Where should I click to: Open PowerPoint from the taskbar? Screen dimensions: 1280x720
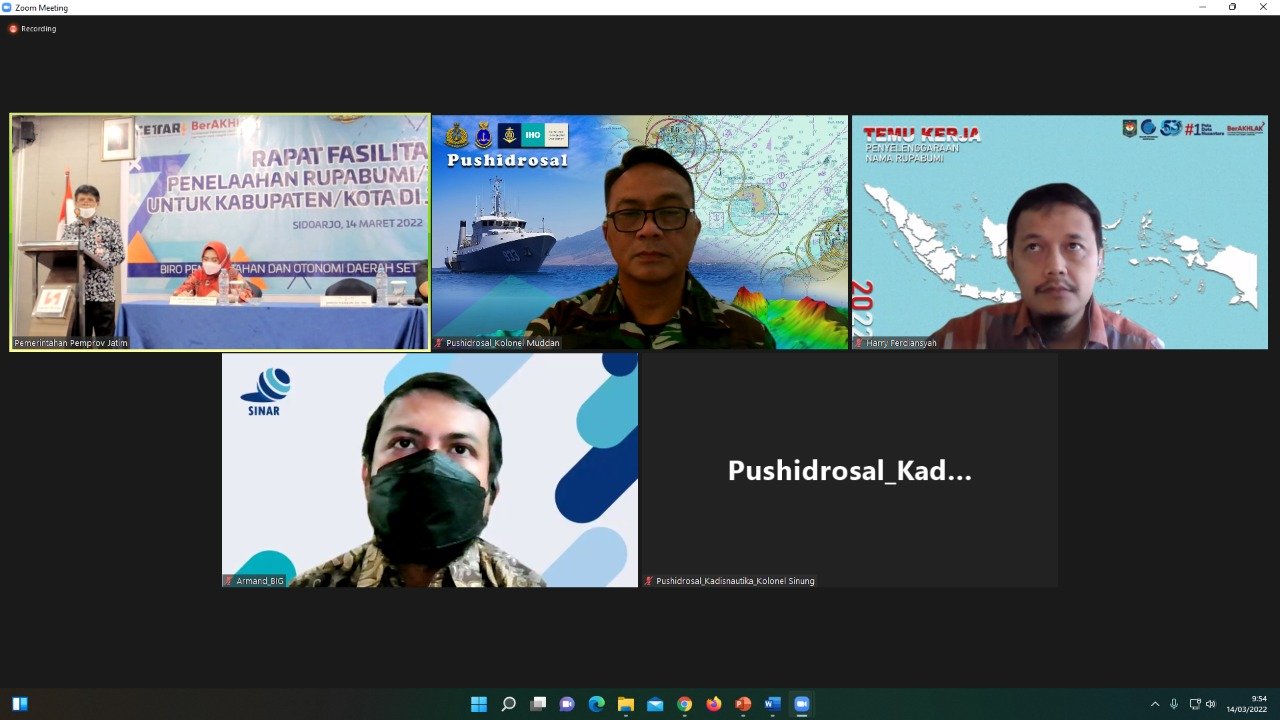click(x=743, y=704)
